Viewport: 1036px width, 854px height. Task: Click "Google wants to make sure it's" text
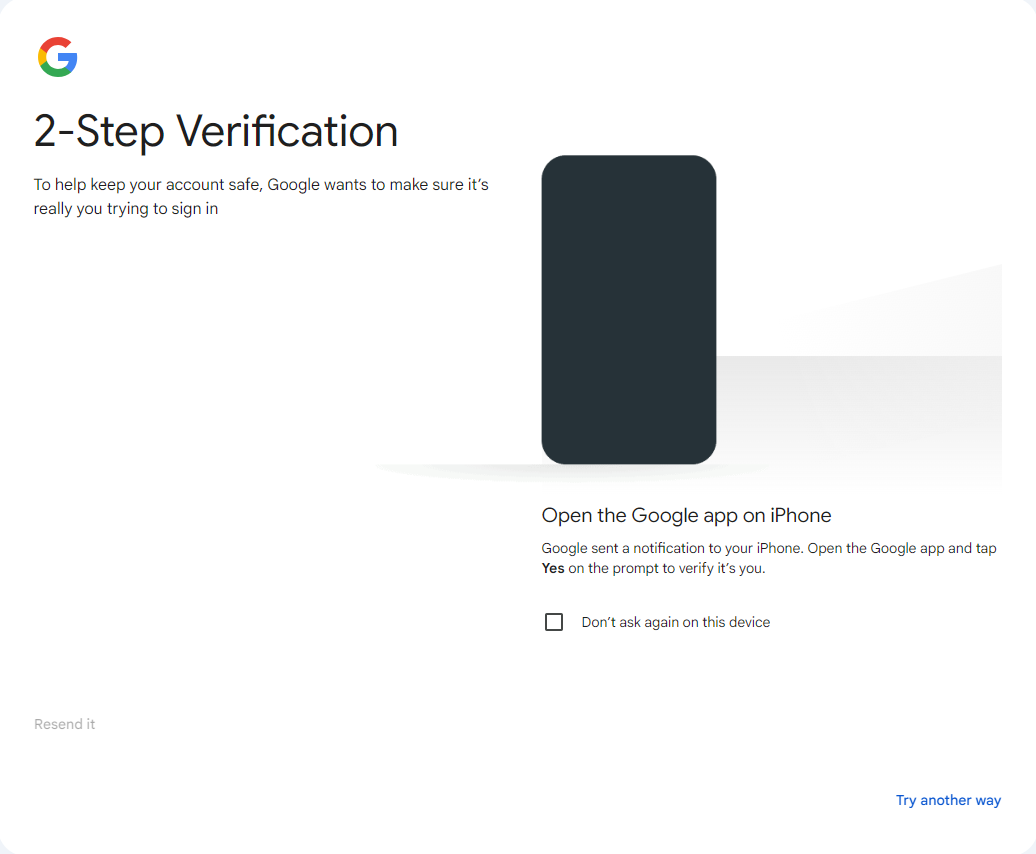pos(378,185)
